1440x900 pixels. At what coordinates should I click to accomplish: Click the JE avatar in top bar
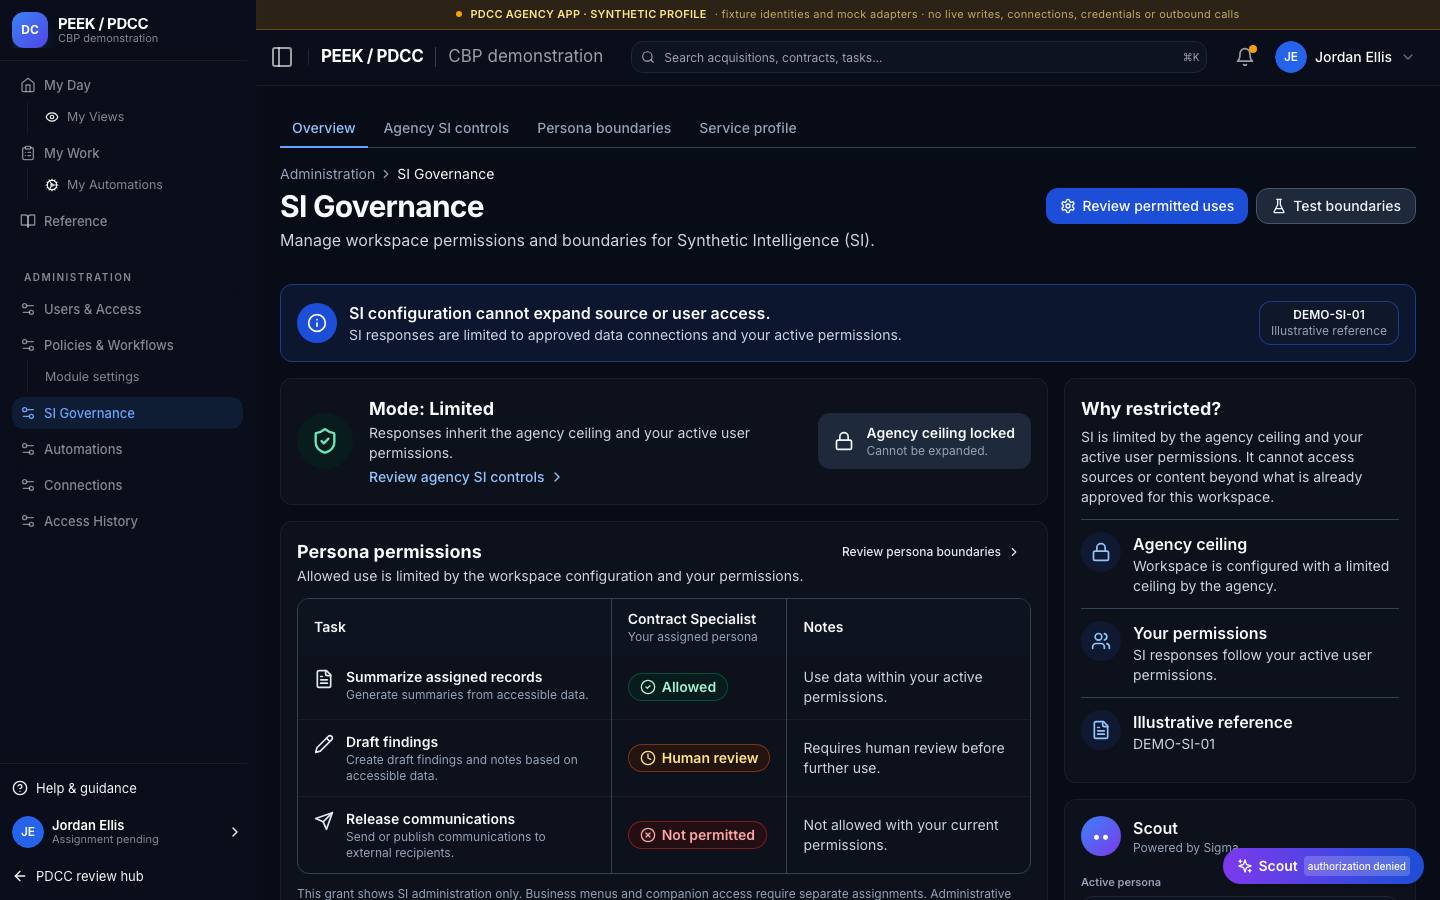tap(1291, 57)
